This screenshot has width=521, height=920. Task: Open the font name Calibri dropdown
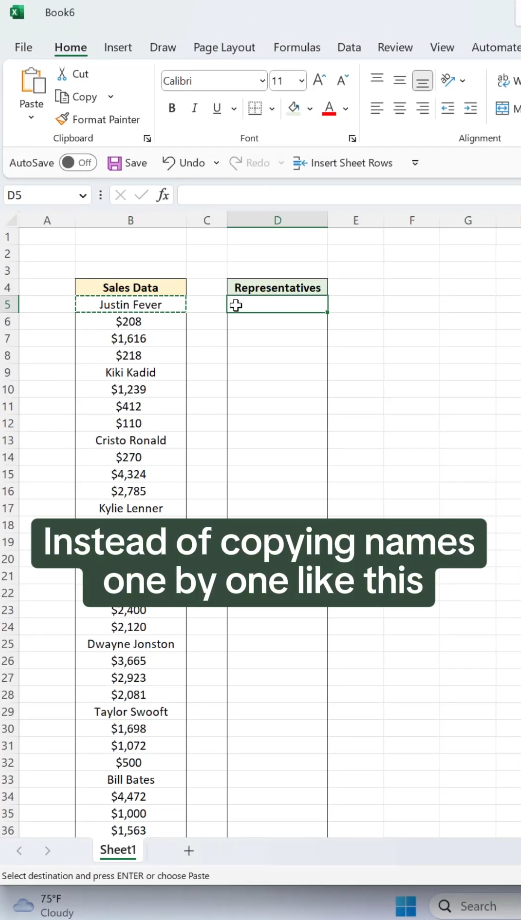point(262,81)
